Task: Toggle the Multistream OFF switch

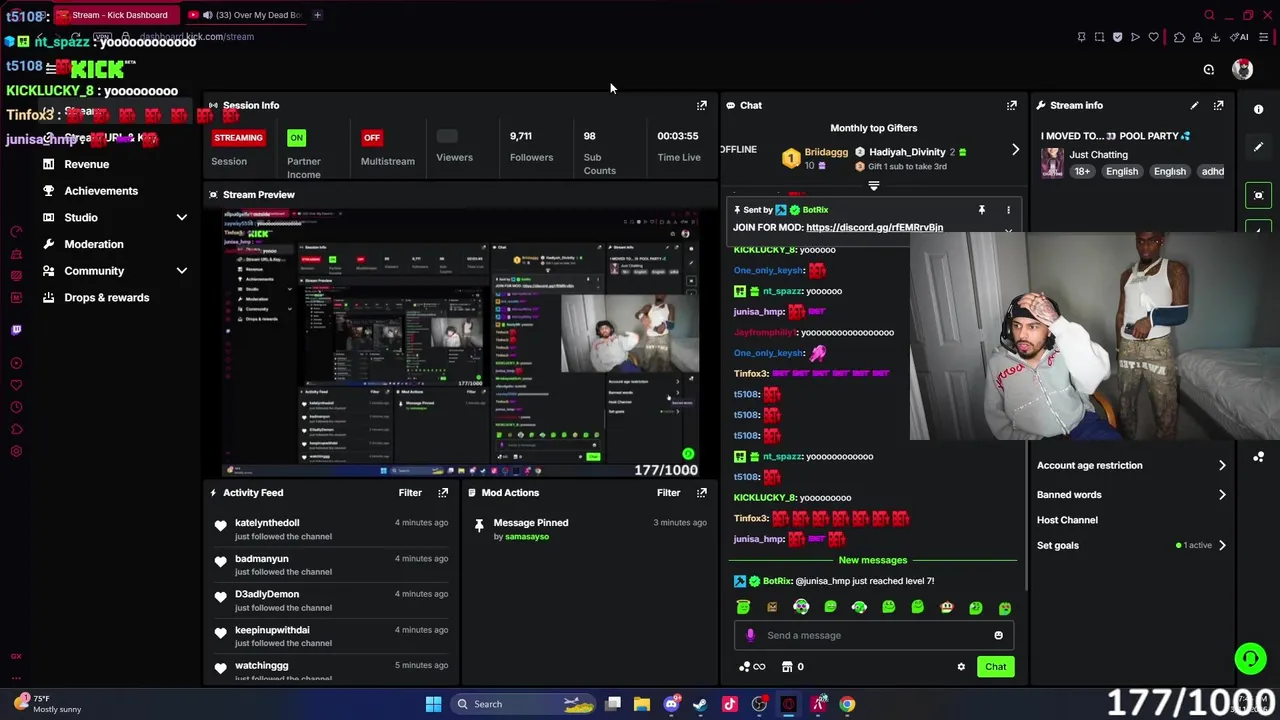Action: tap(372, 138)
